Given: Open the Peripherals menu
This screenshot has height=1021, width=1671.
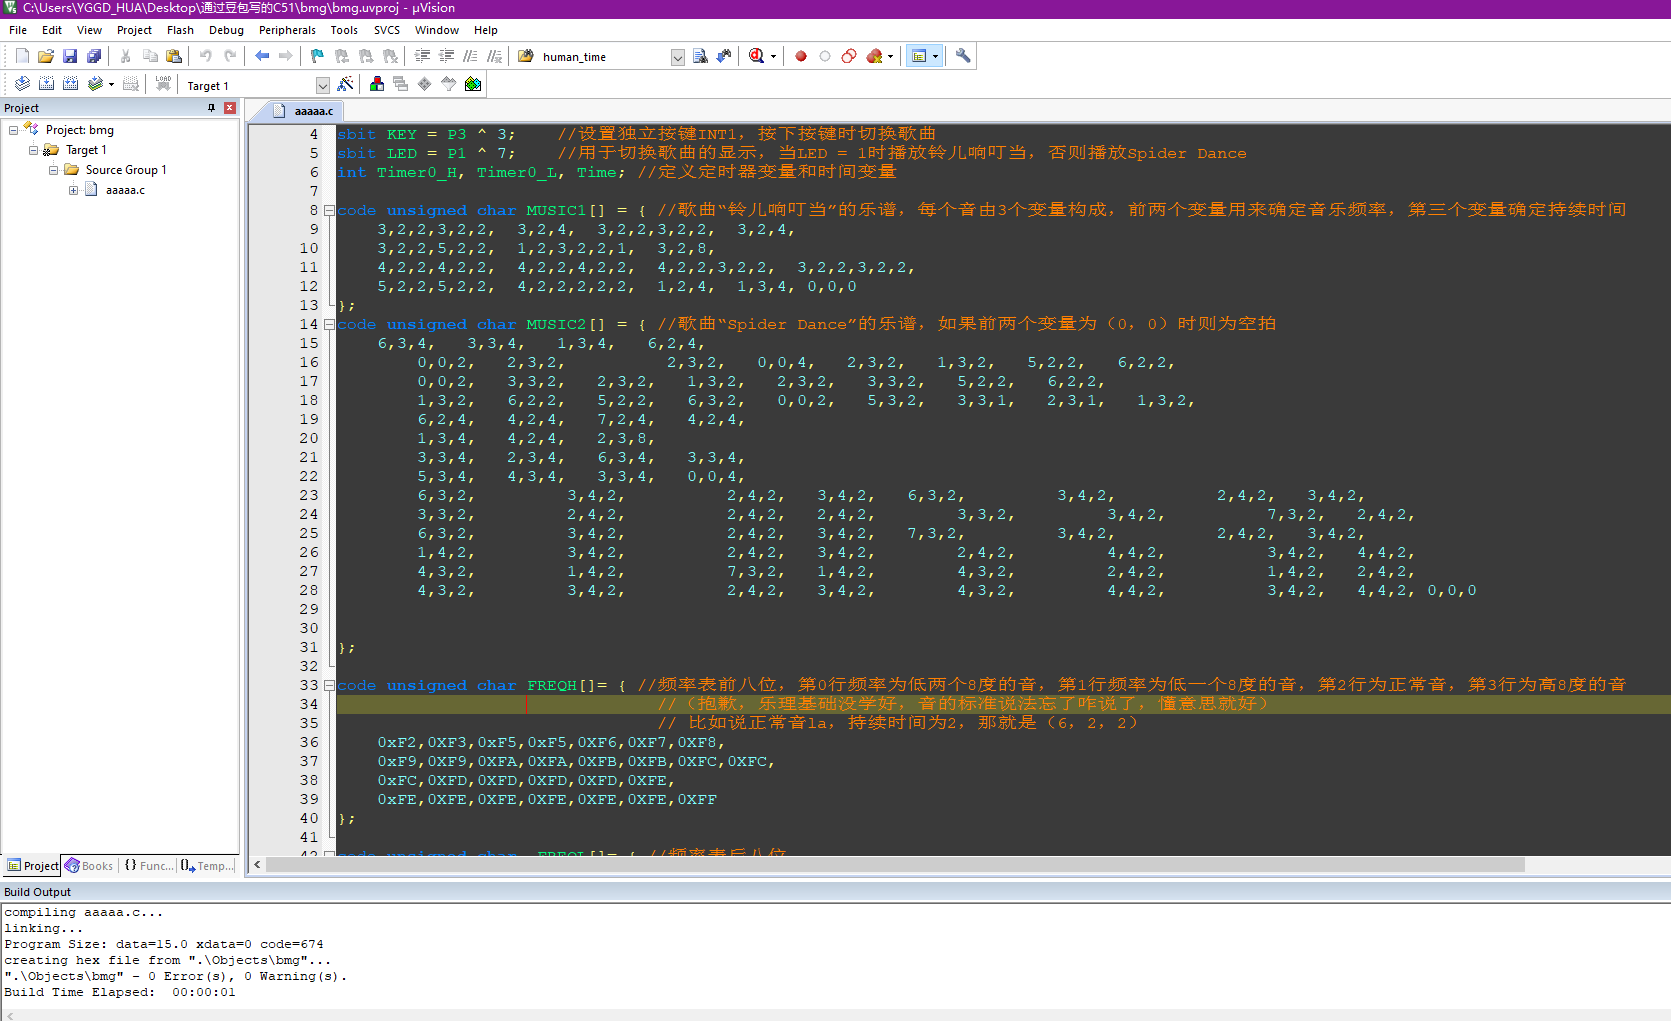Looking at the screenshot, I should (287, 30).
